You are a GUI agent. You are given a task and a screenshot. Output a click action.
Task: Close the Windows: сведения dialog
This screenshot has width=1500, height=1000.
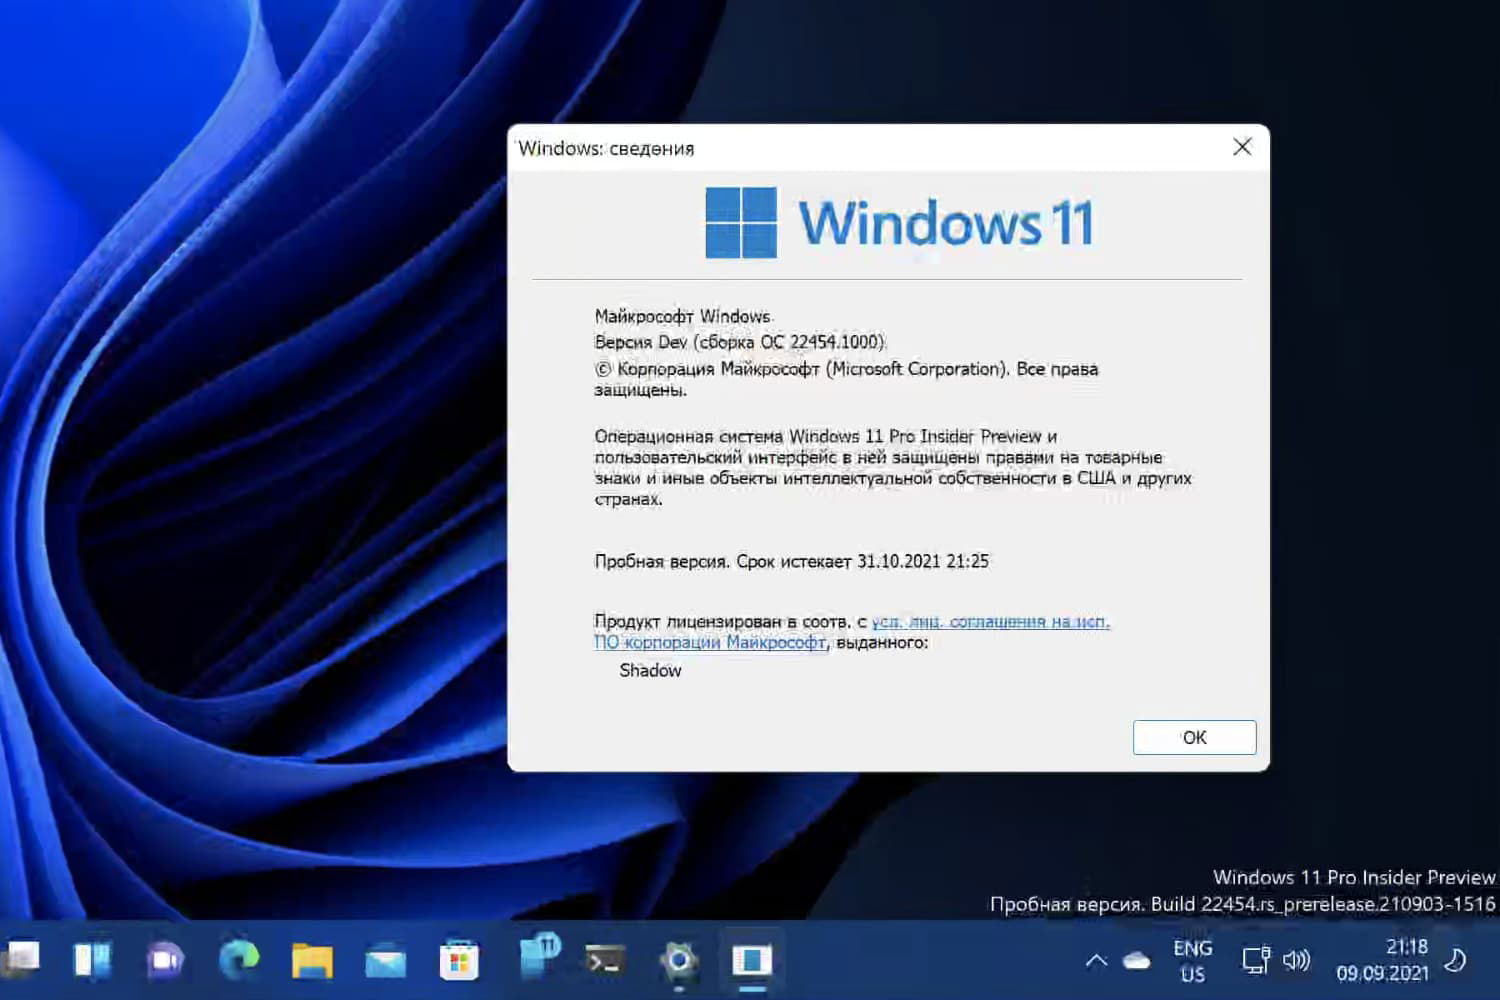1242,146
